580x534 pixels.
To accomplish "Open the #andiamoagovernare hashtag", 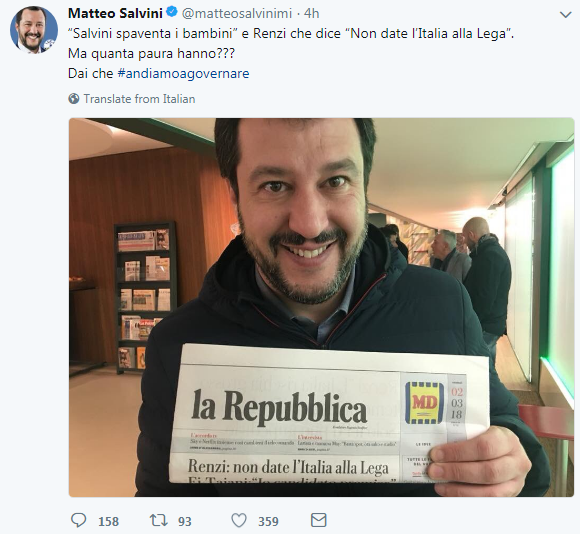I will point(183,73).
